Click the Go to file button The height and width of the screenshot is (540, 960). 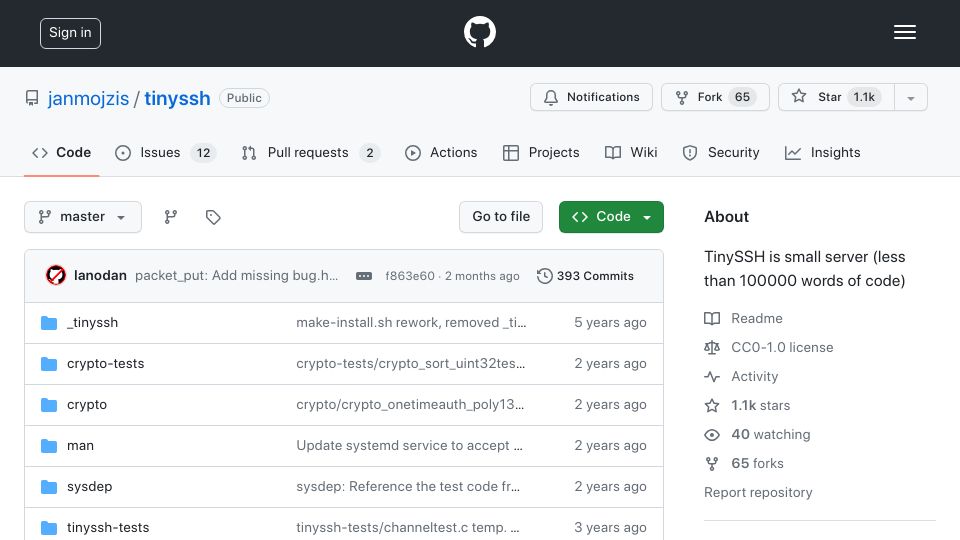tap(501, 217)
